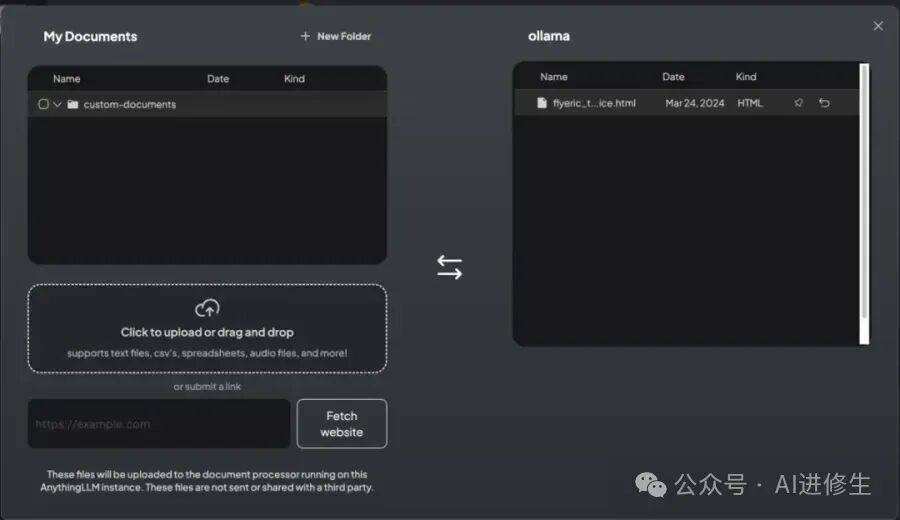The height and width of the screenshot is (520, 900).
Task: Click the plus icon beside New Folder
Action: pyautogui.click(x=305, y=36)
